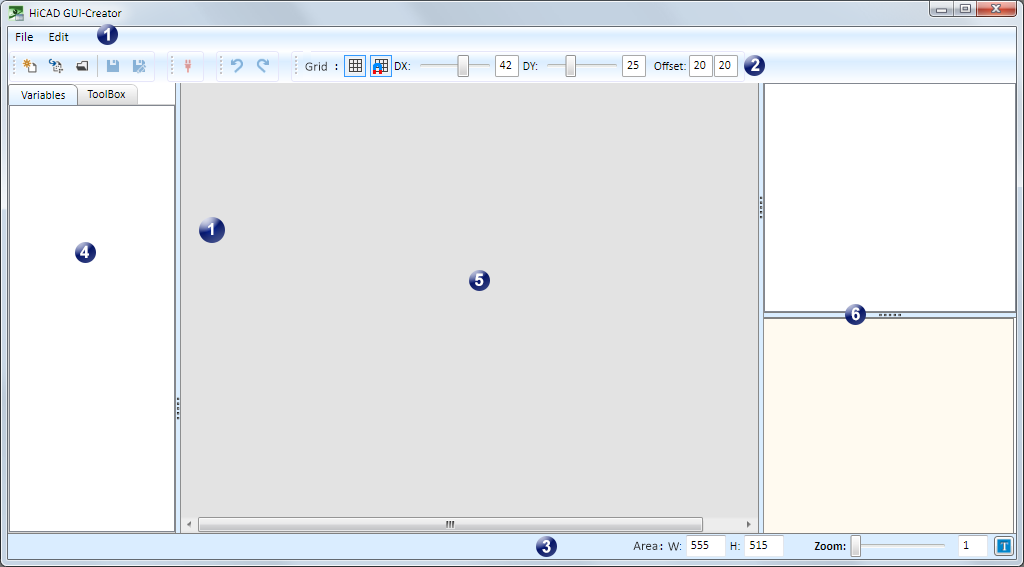This screenshot has width=1024, height=567.
Task: Click the Area width input field
Action: point(705,546)
